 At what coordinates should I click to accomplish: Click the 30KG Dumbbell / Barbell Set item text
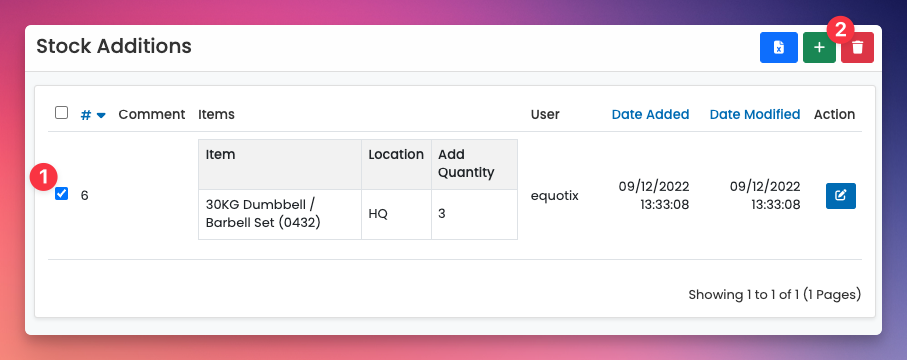click(263, 214)
